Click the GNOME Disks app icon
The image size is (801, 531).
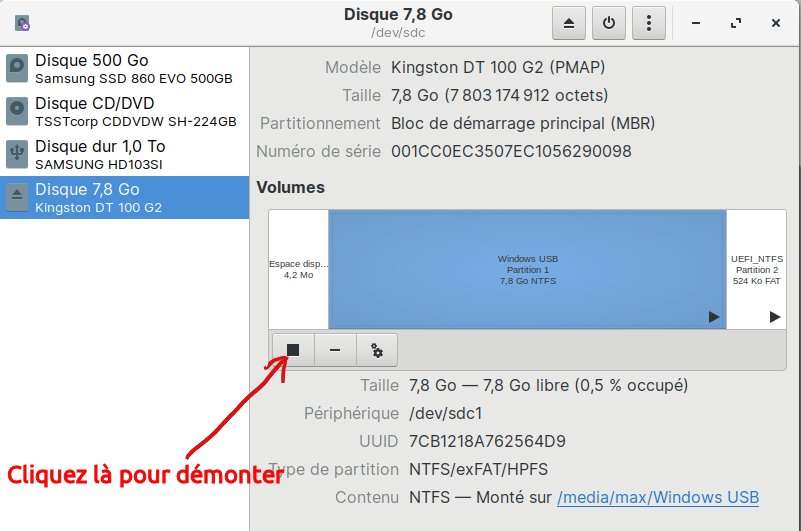pos(22,22)
